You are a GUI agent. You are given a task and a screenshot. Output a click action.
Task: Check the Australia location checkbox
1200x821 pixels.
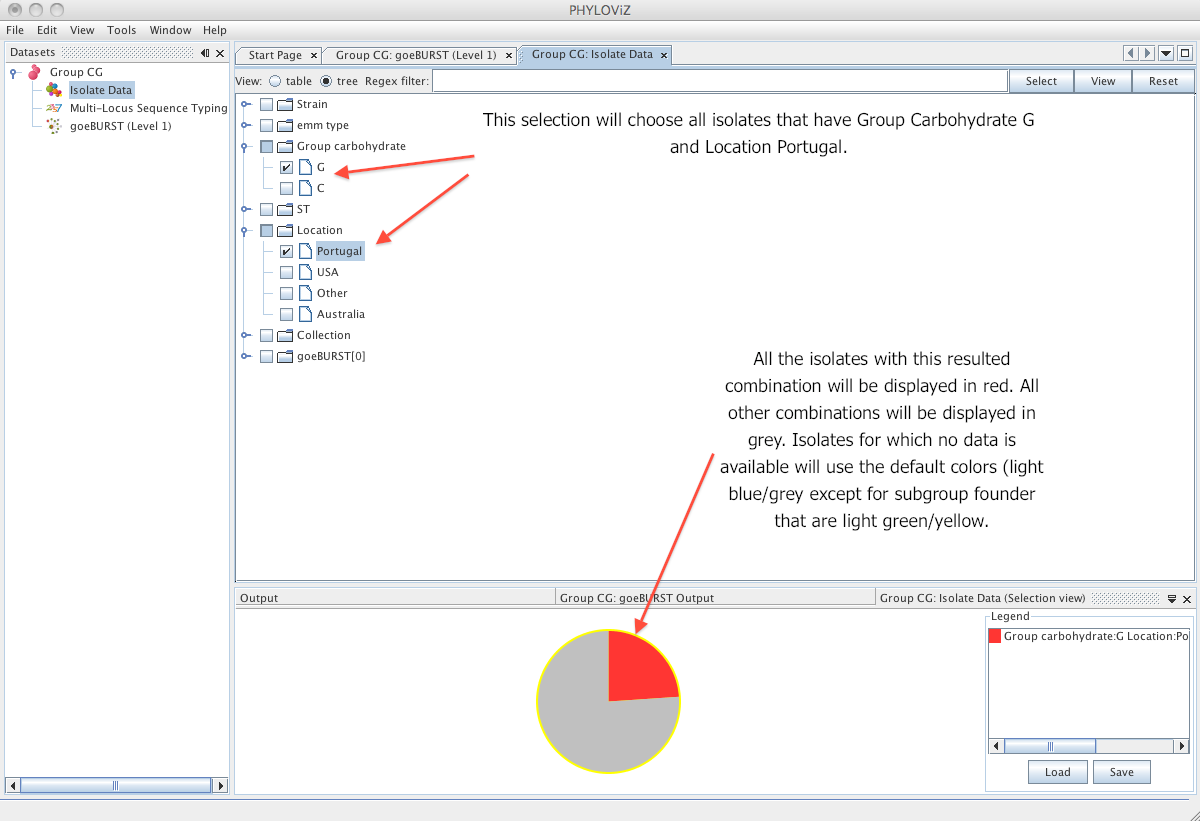[287, 314]
